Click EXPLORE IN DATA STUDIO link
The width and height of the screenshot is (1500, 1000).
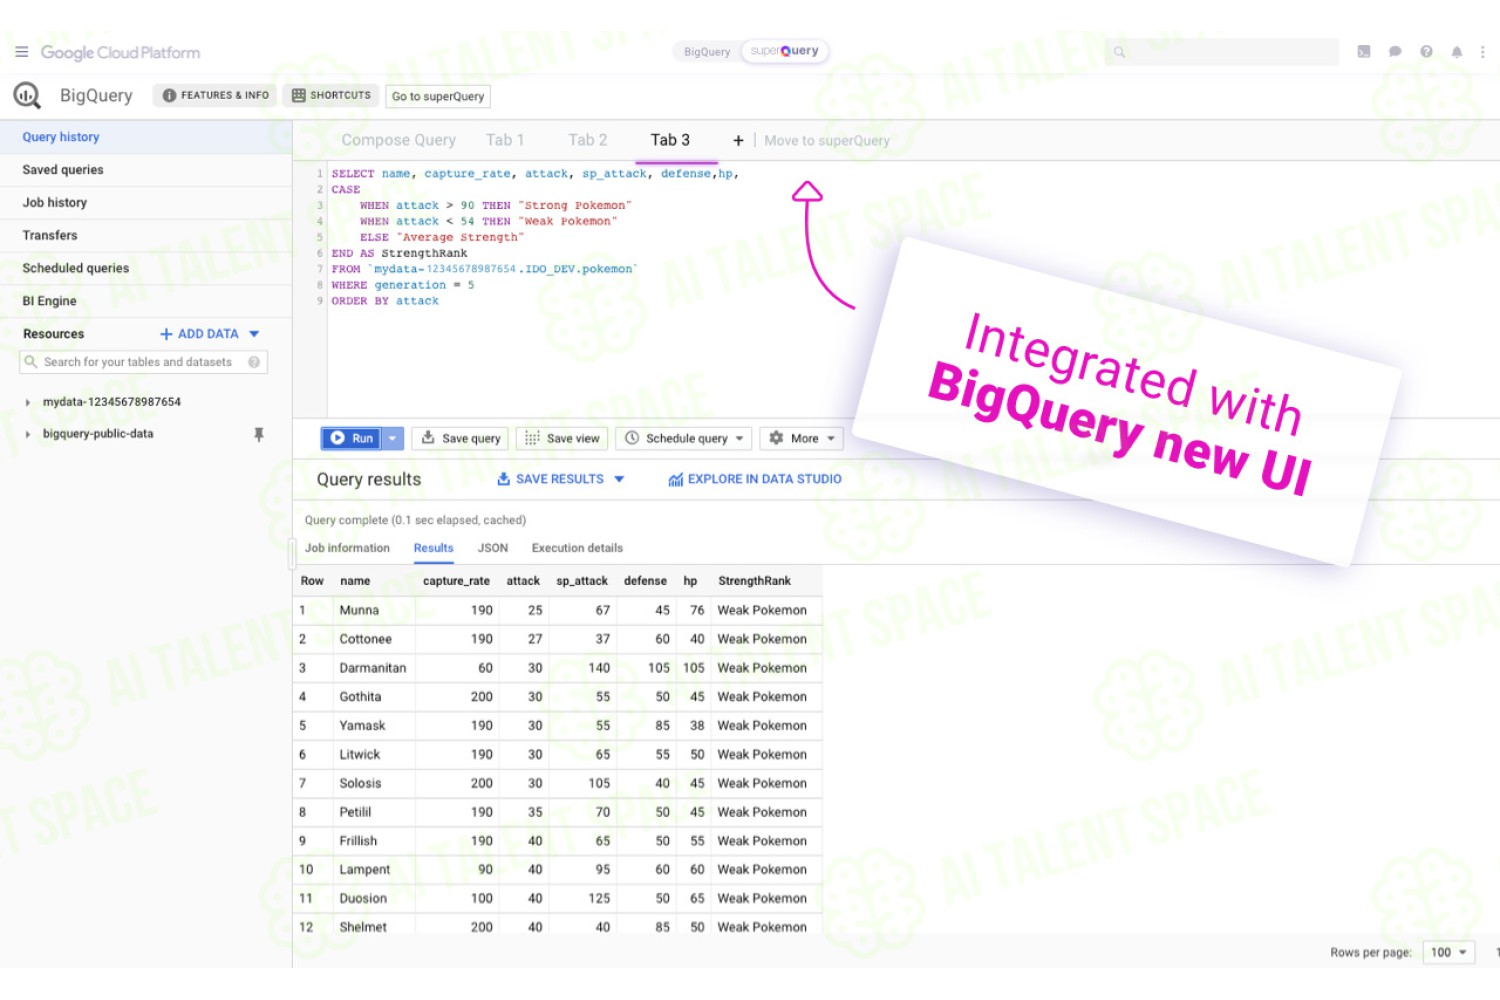[755, 479]
